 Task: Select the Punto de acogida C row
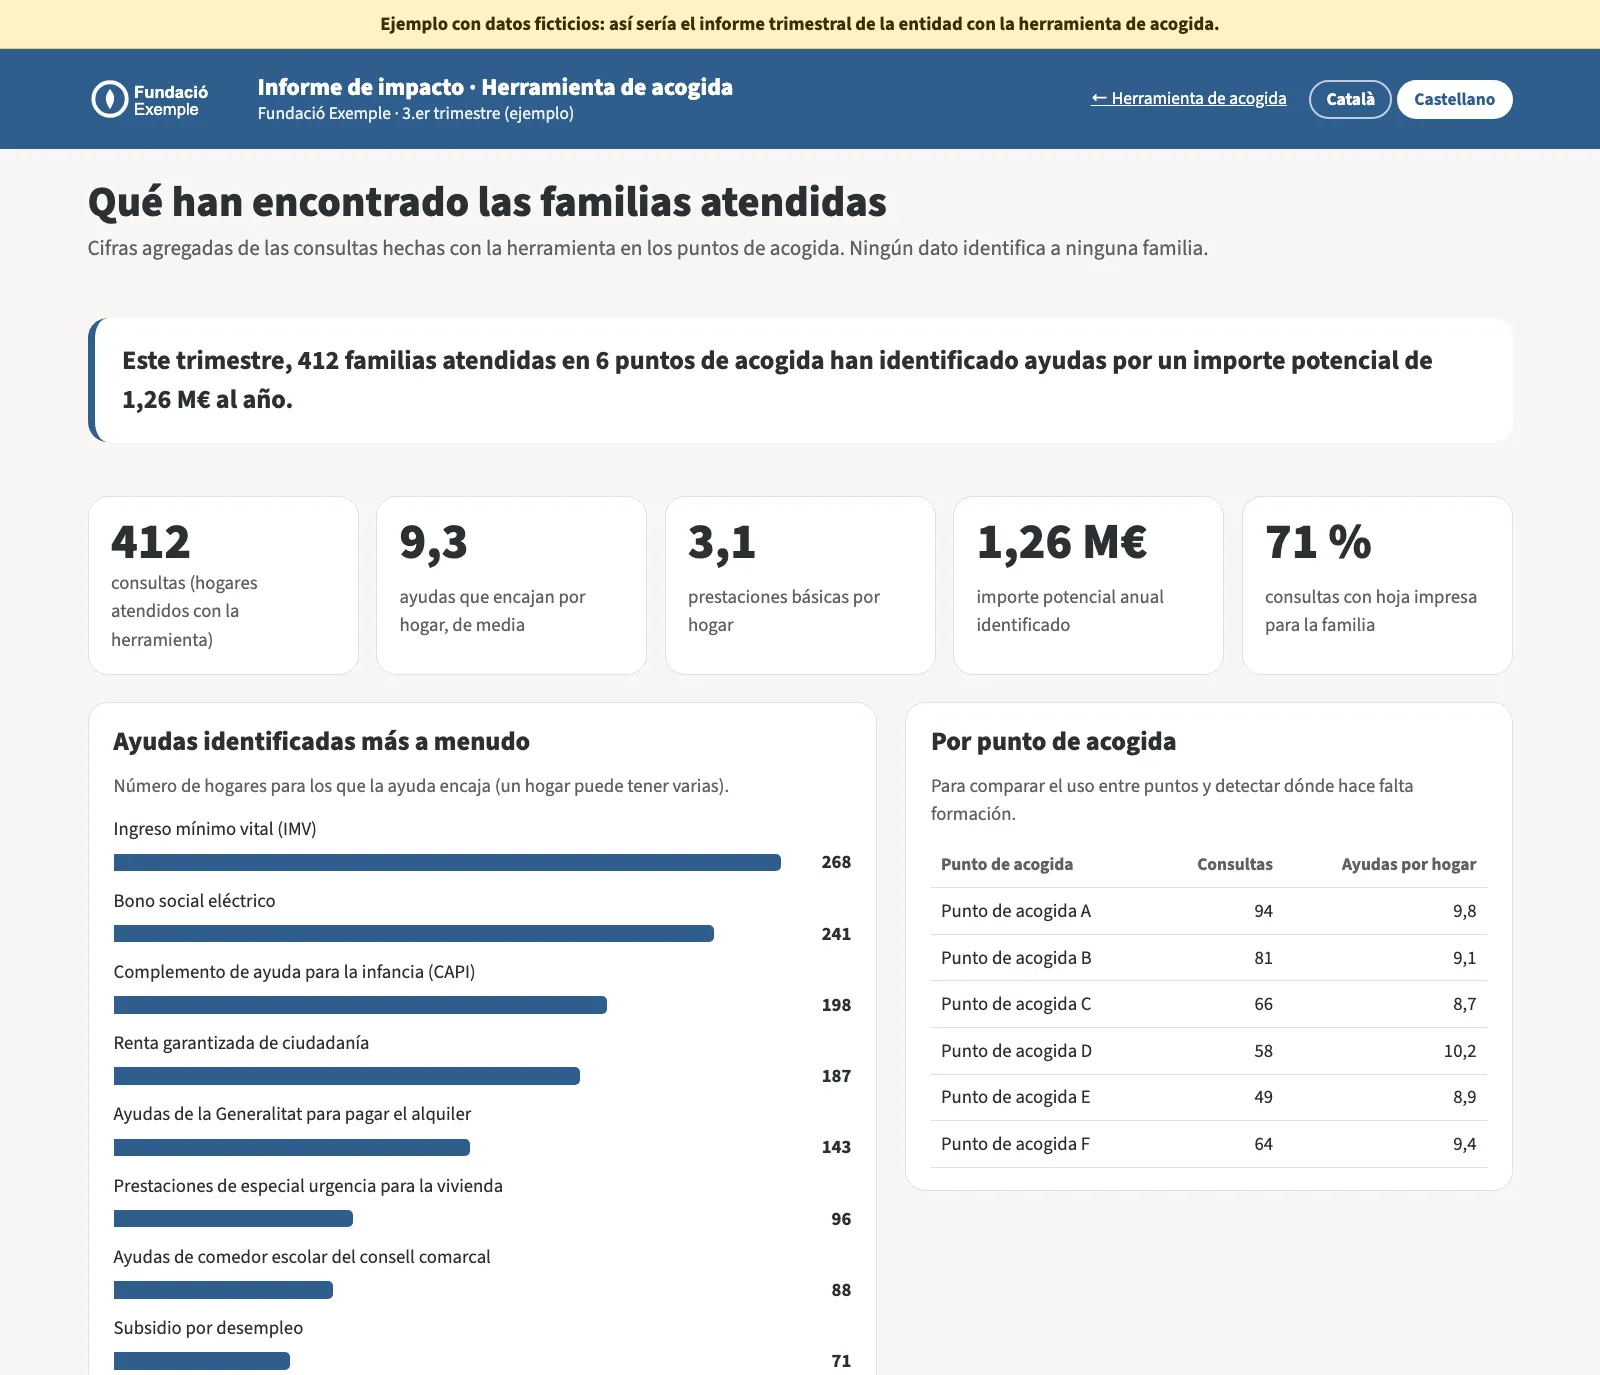click(x=1208, y=1004)
